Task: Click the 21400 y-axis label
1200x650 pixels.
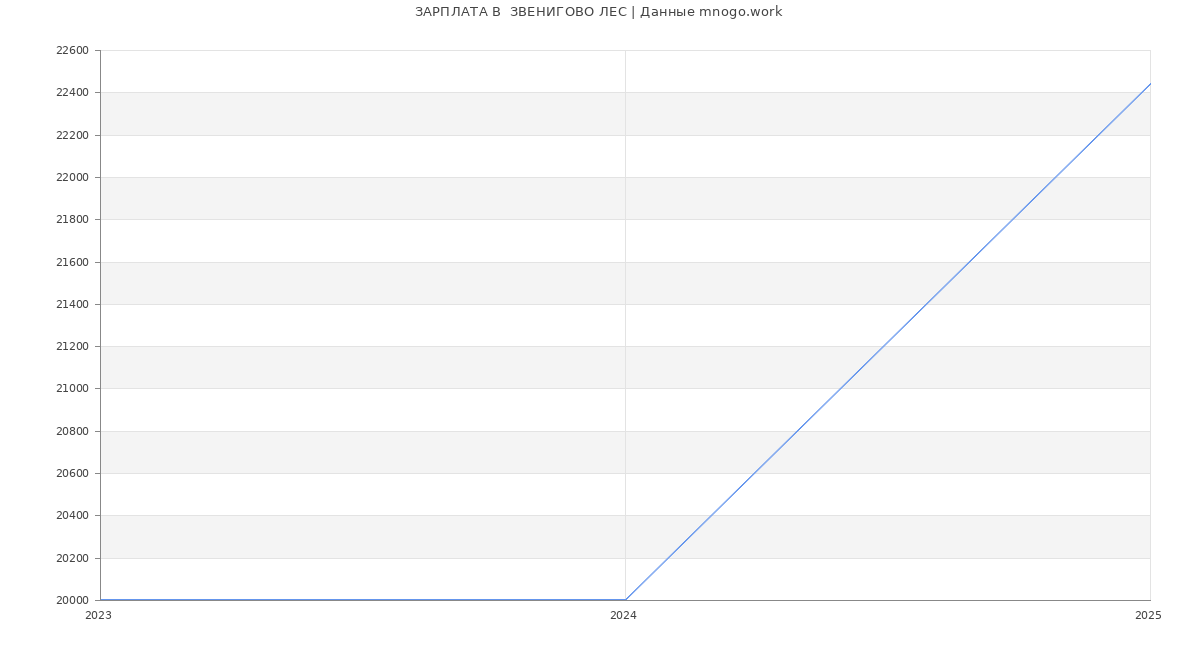Action: (72, 305)
